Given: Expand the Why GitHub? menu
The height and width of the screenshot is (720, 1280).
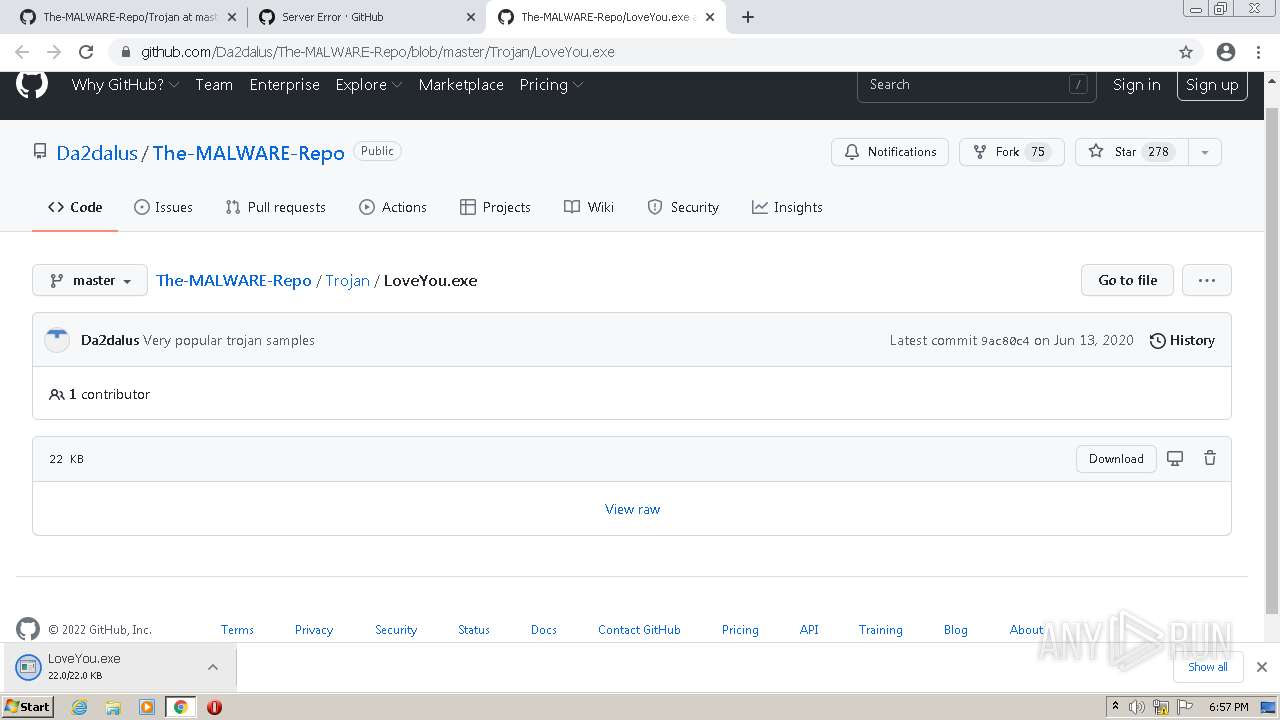Looking at the screenshot, I should [x=125, y=85].
